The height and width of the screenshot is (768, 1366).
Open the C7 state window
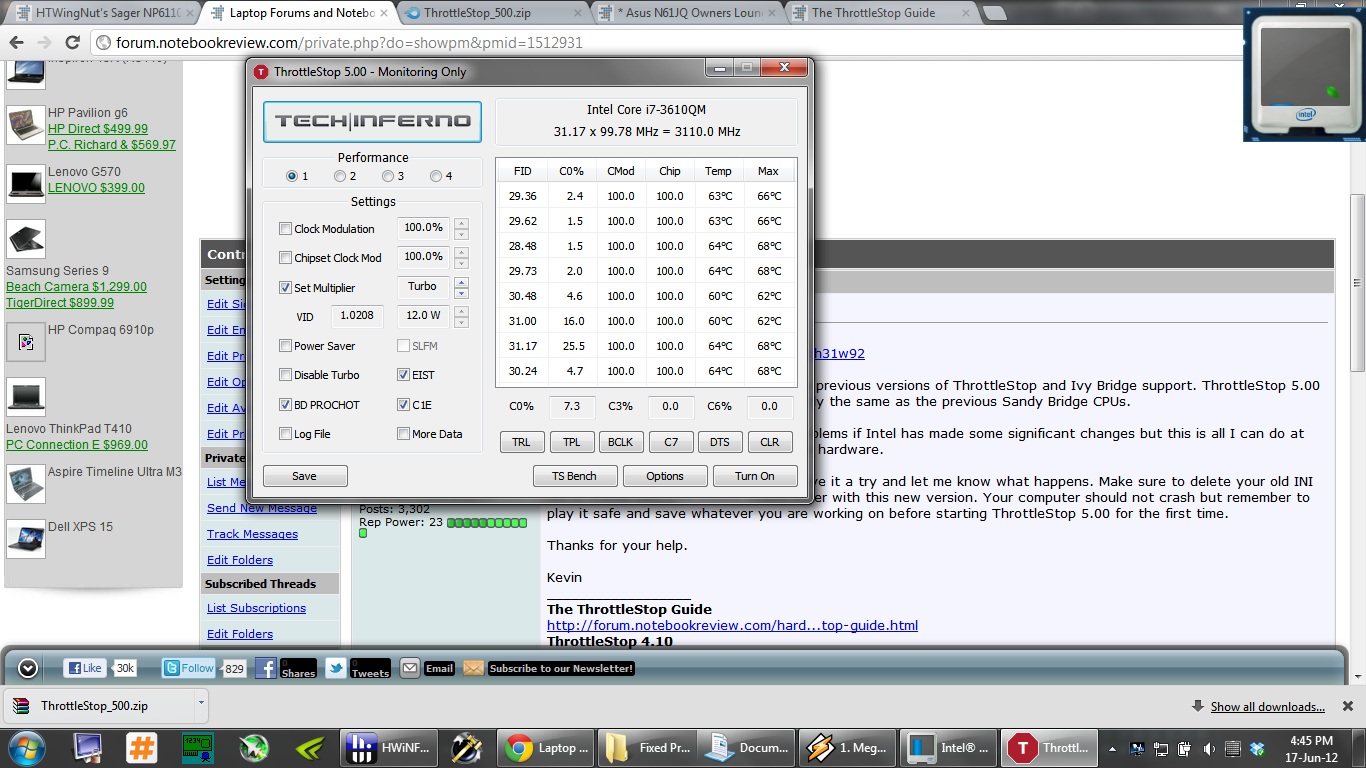tap(670, 442)
